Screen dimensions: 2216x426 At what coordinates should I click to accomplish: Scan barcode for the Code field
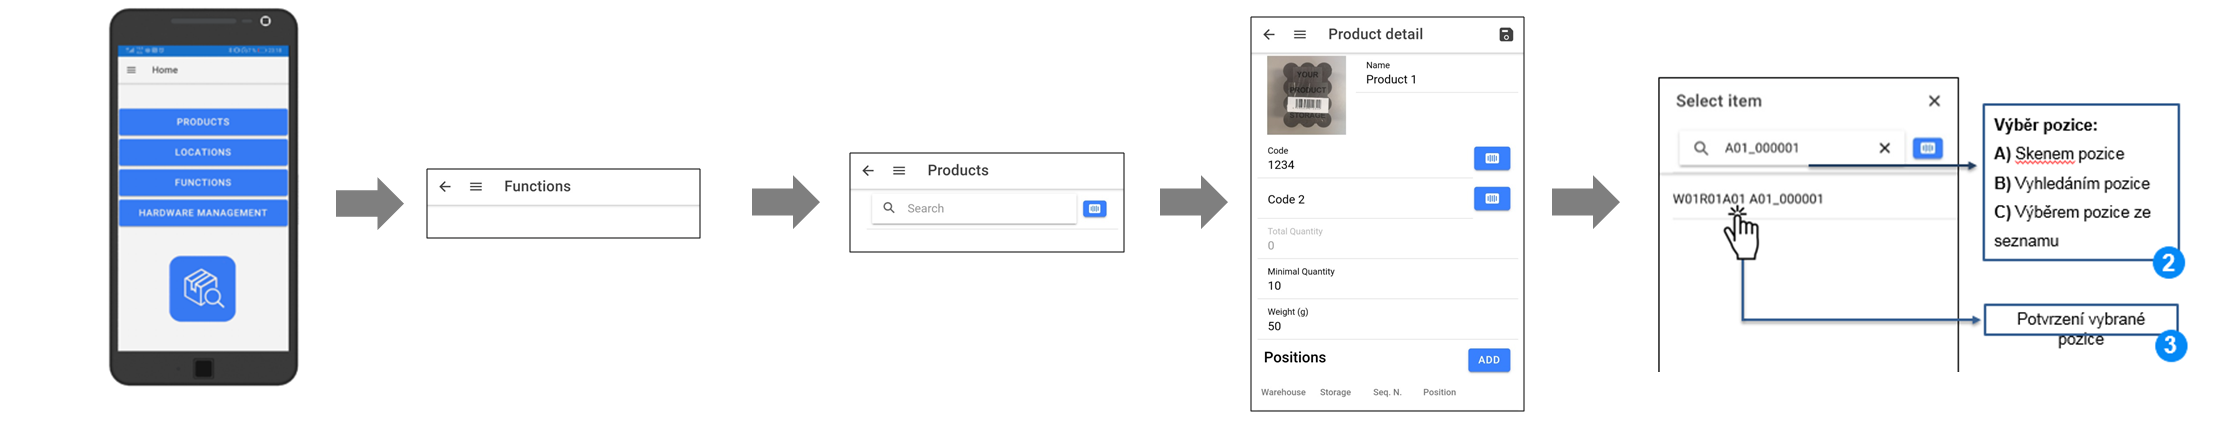coord(1492,158)
